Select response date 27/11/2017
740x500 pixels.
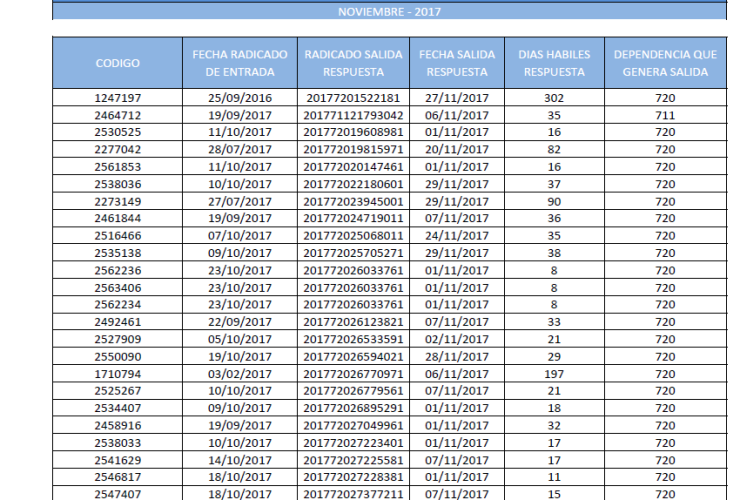point(457,98)
